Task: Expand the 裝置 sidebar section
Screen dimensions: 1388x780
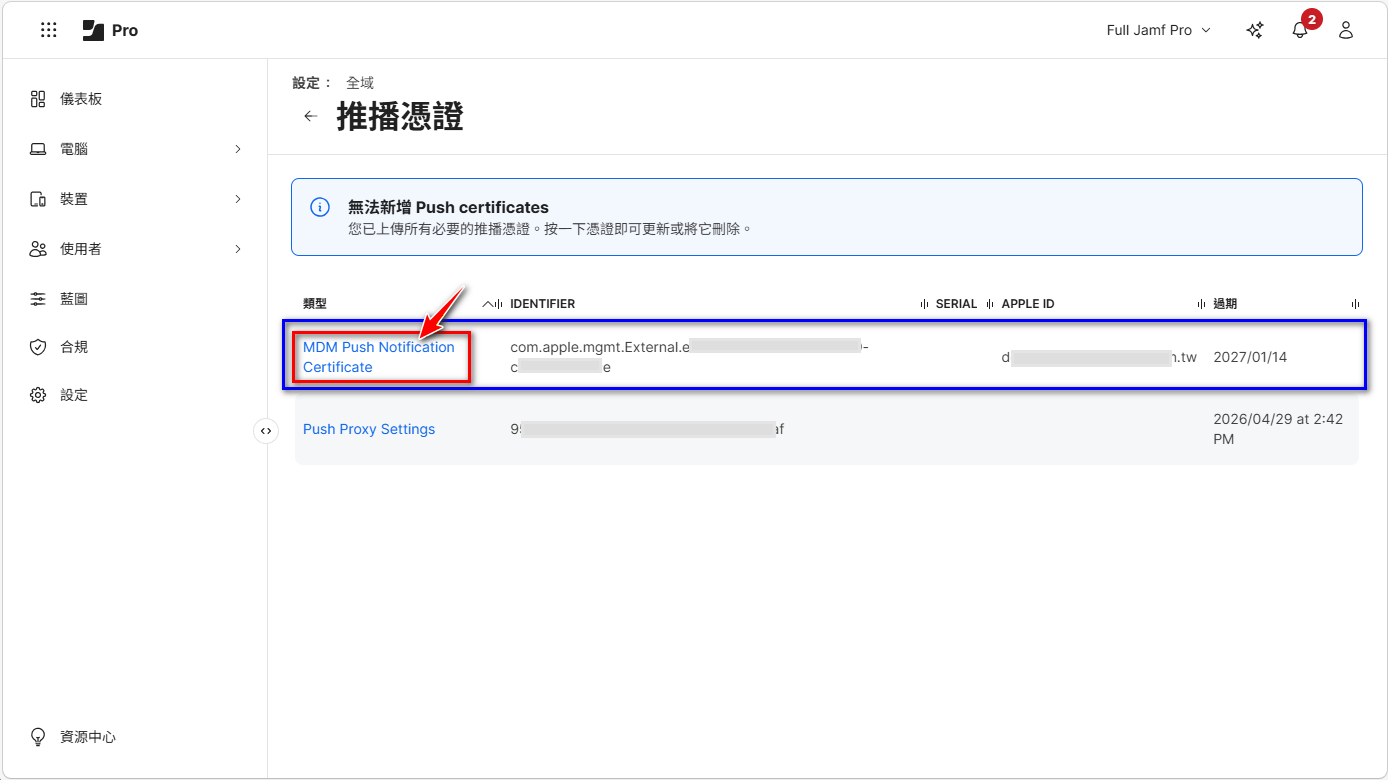Action: [238, 199]
